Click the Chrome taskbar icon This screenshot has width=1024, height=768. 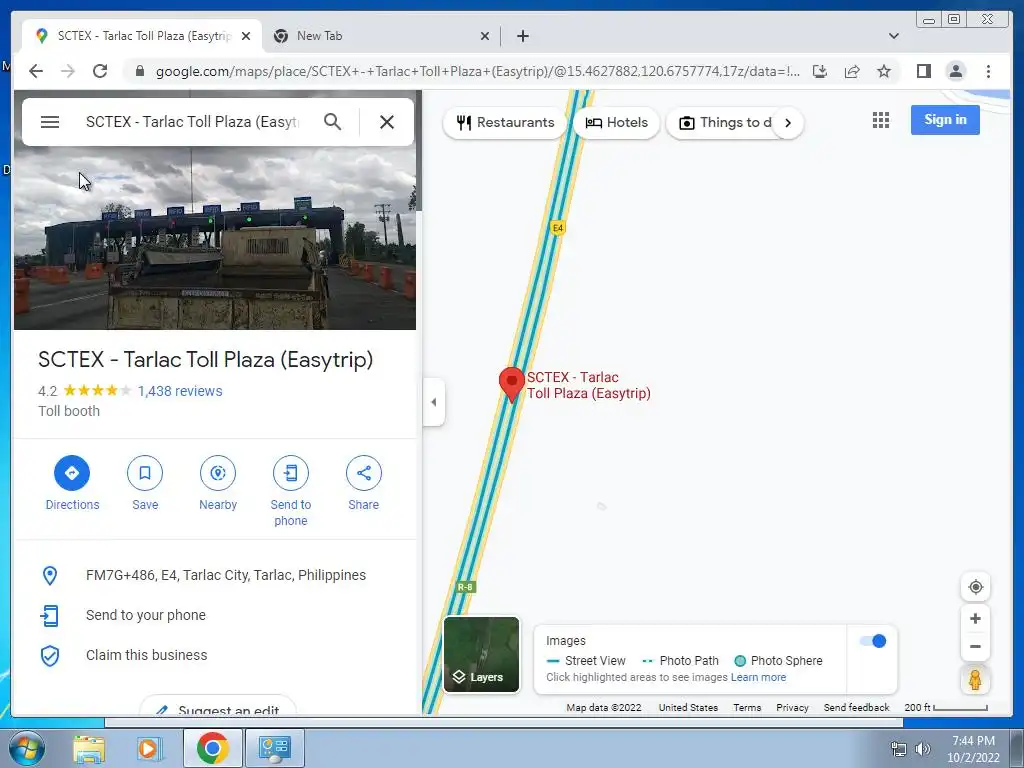(x=212, y=748)
